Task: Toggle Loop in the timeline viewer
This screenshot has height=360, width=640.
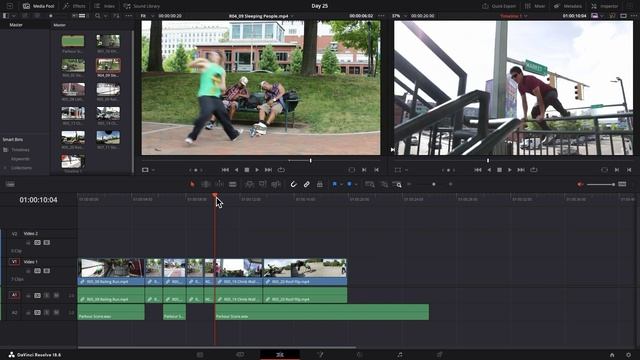Action: (x=534, y=170)
